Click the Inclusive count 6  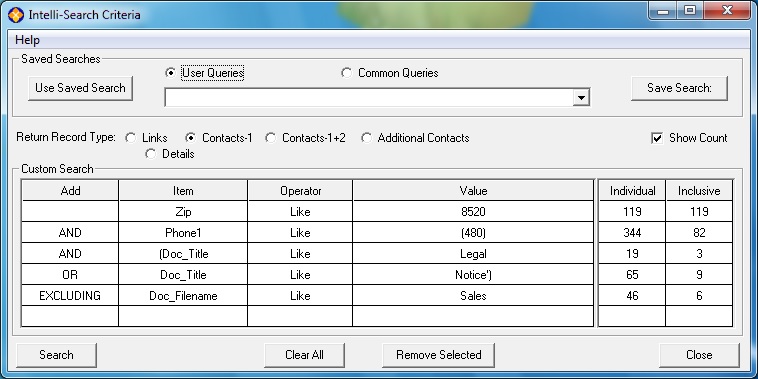point(699,295)
